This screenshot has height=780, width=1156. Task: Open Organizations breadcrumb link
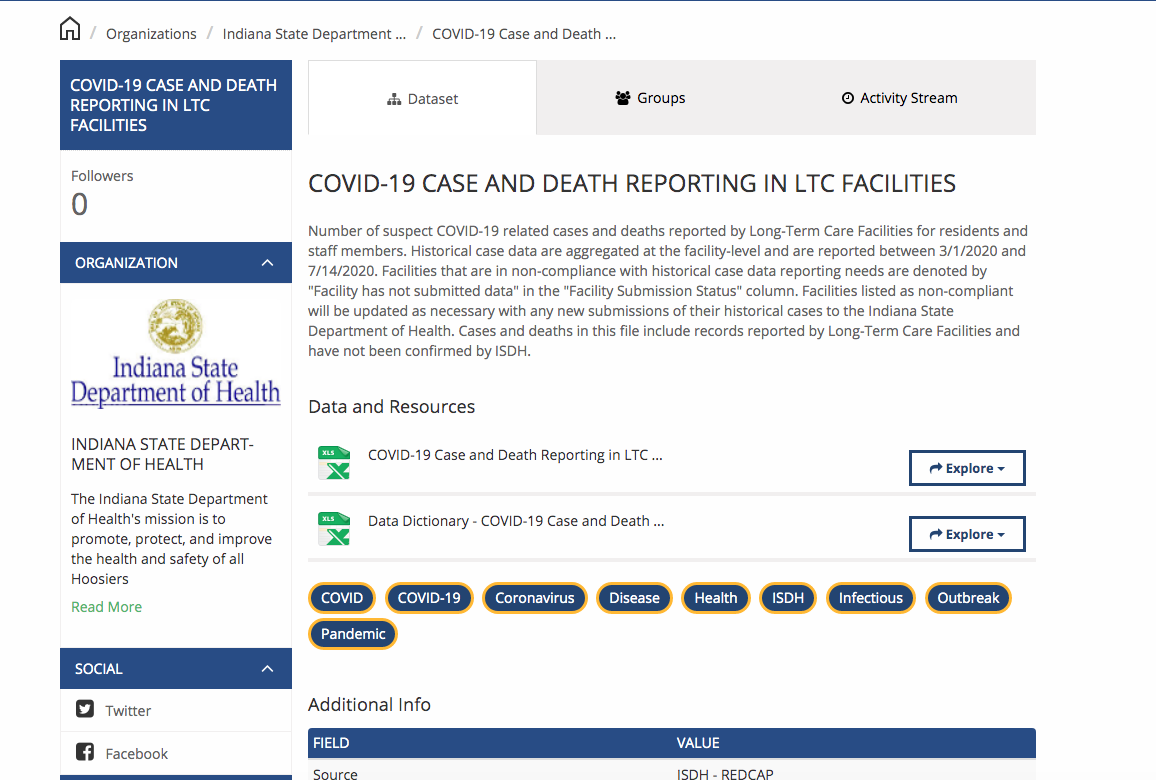(151, 34)
